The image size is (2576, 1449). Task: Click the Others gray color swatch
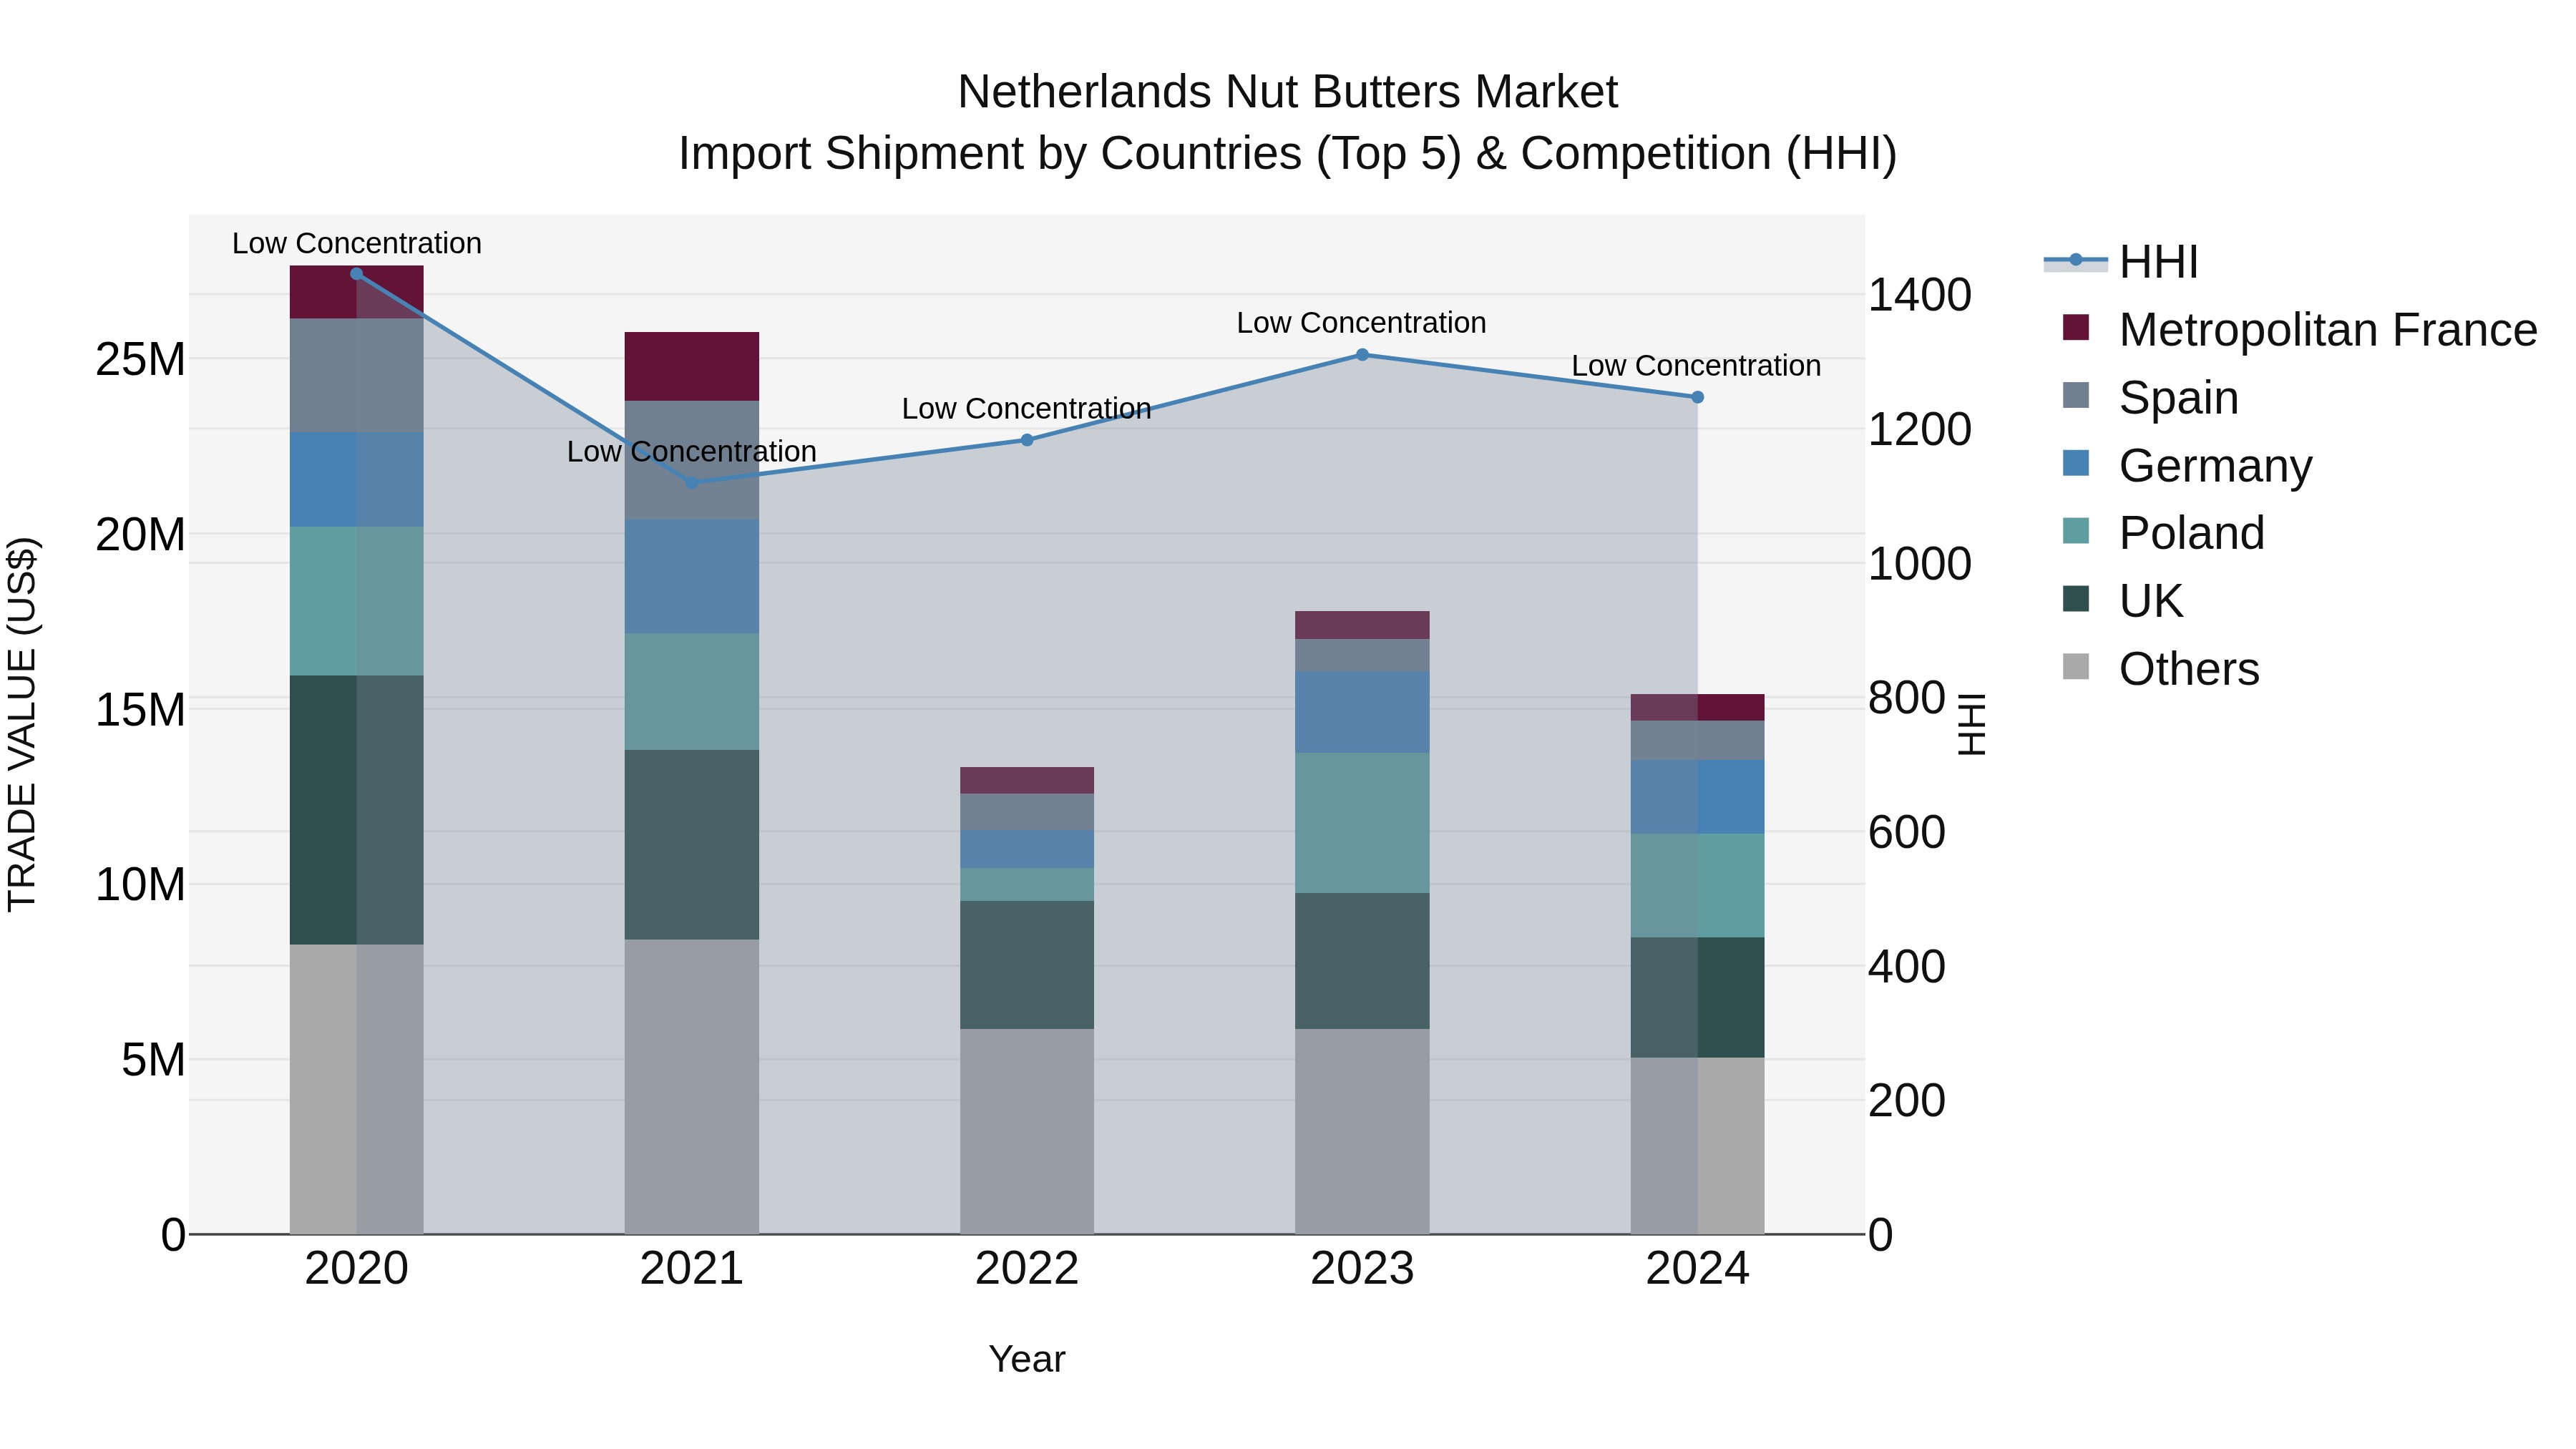2076,666
